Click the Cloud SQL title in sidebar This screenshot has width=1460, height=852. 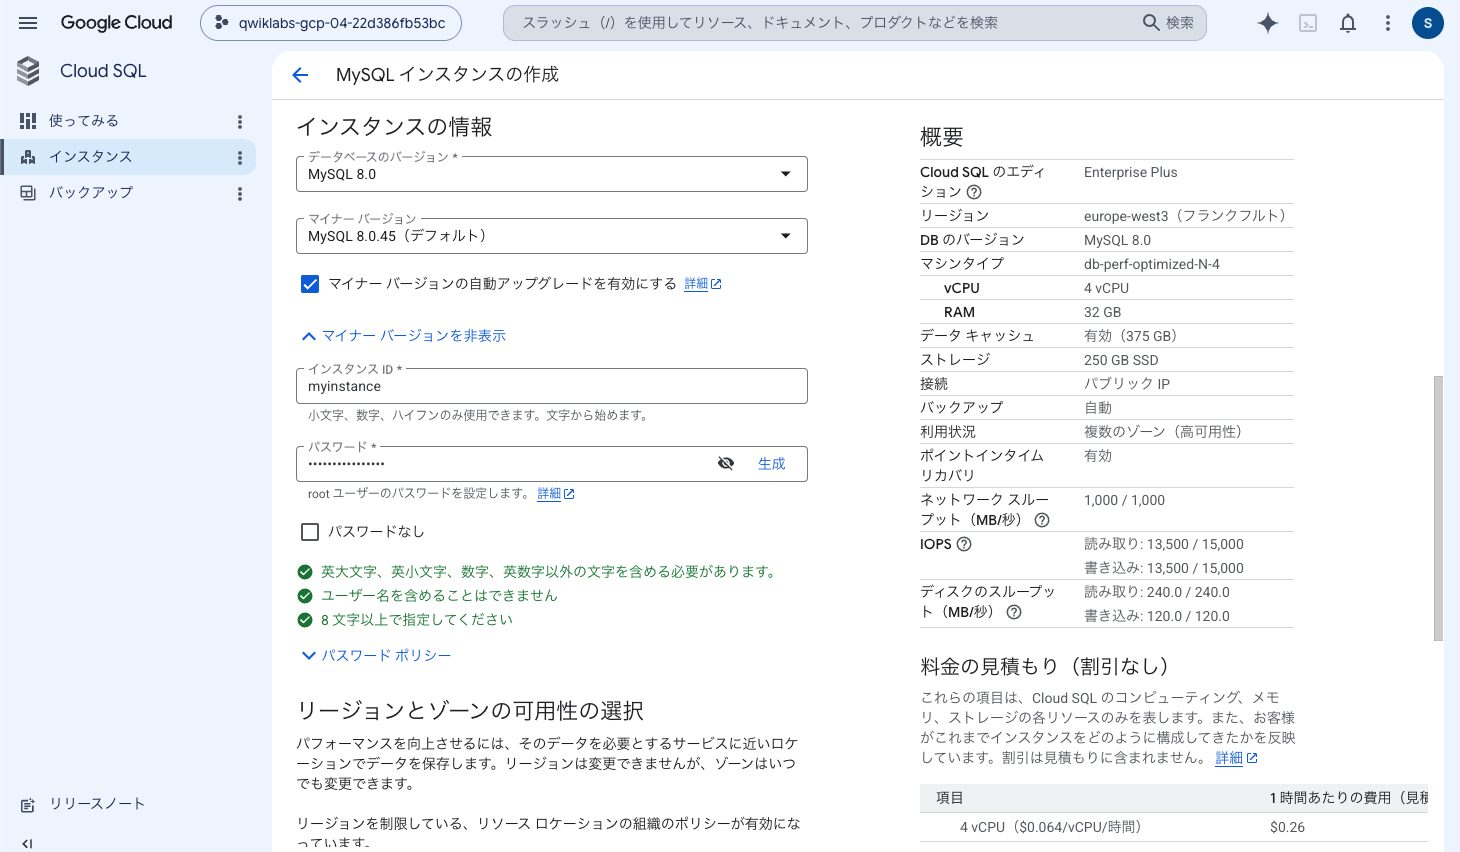[103, 71]
